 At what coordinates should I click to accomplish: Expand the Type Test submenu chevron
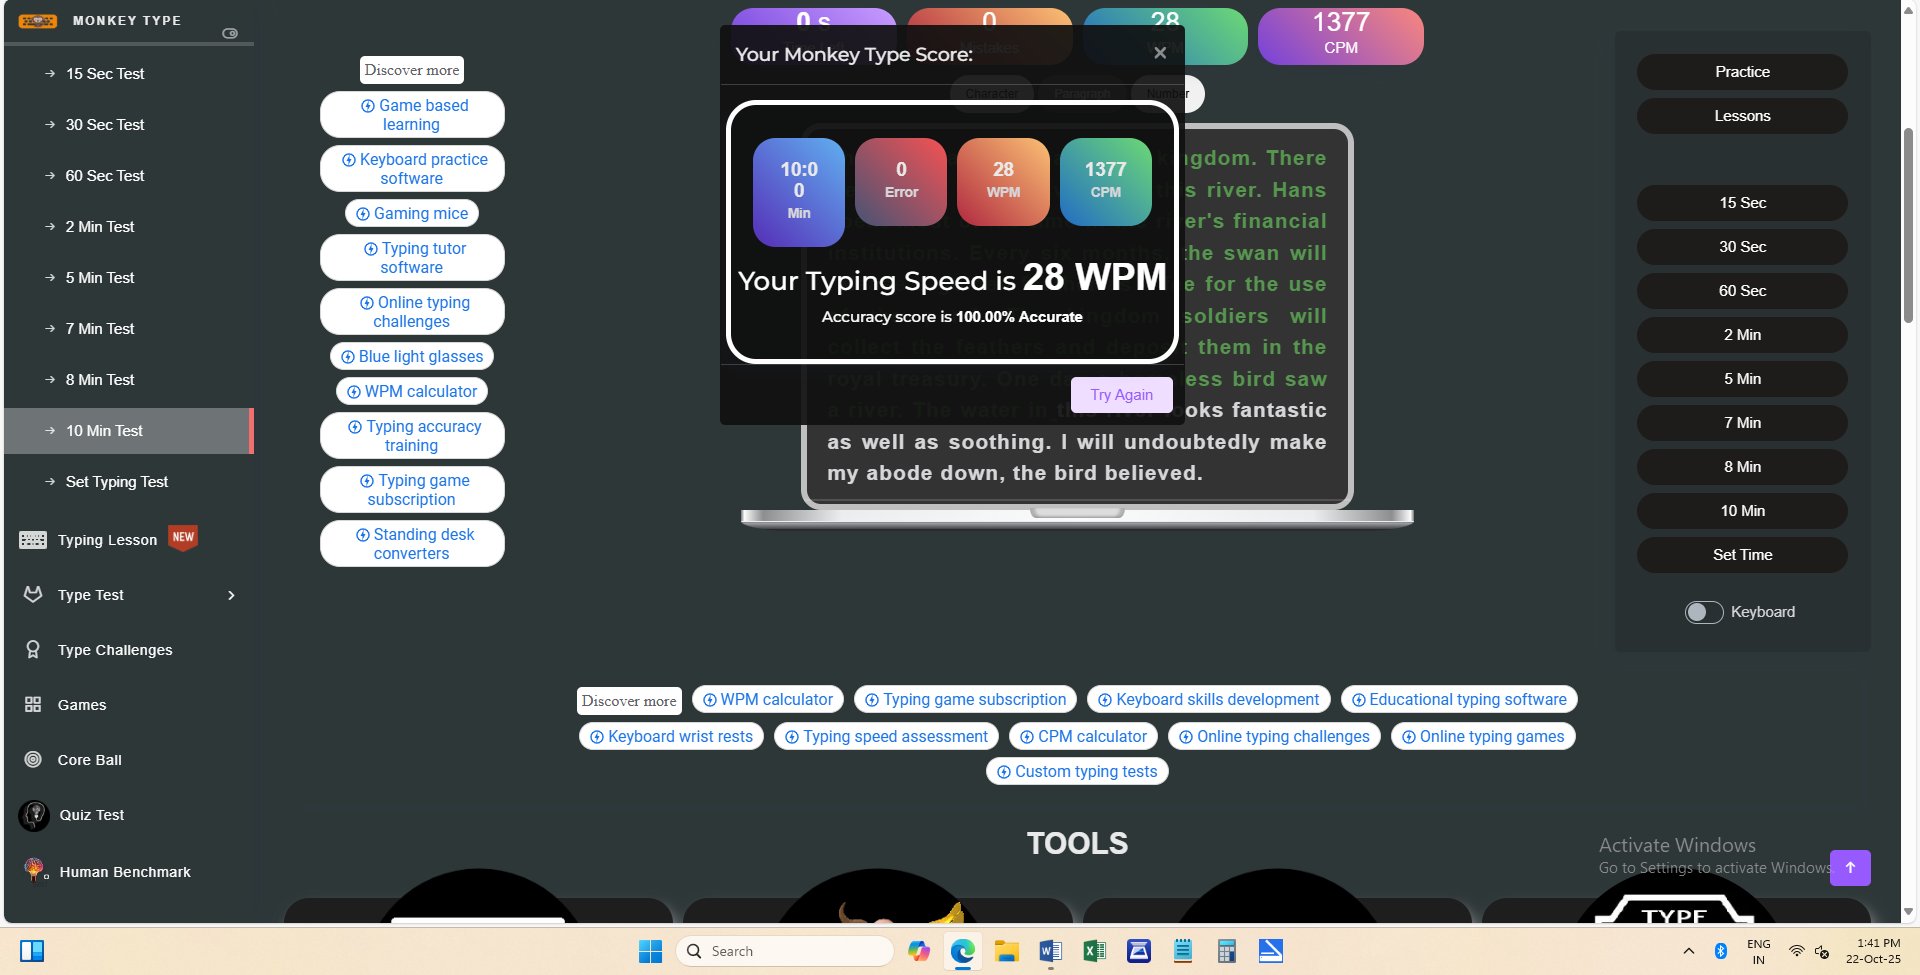click(231, 595)
